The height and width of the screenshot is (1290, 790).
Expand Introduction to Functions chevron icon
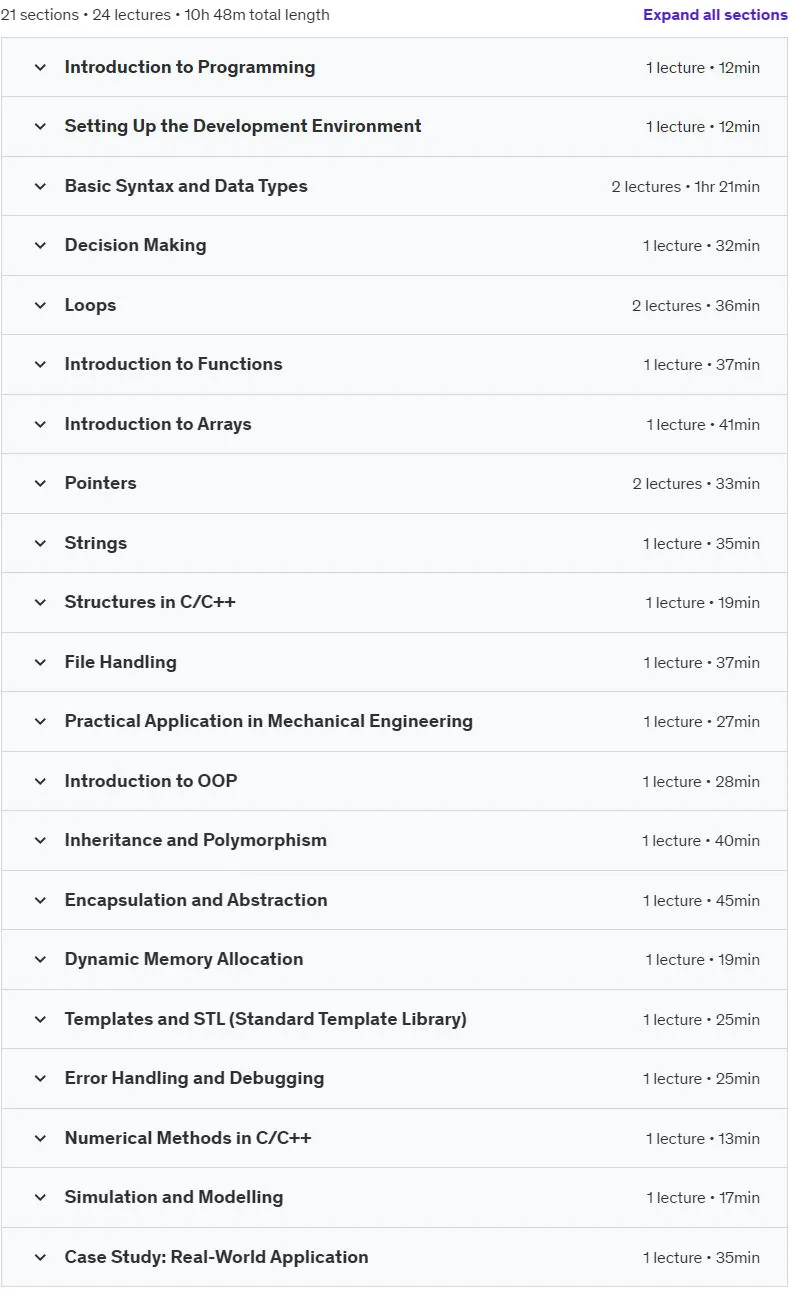[x=40, y=365]
